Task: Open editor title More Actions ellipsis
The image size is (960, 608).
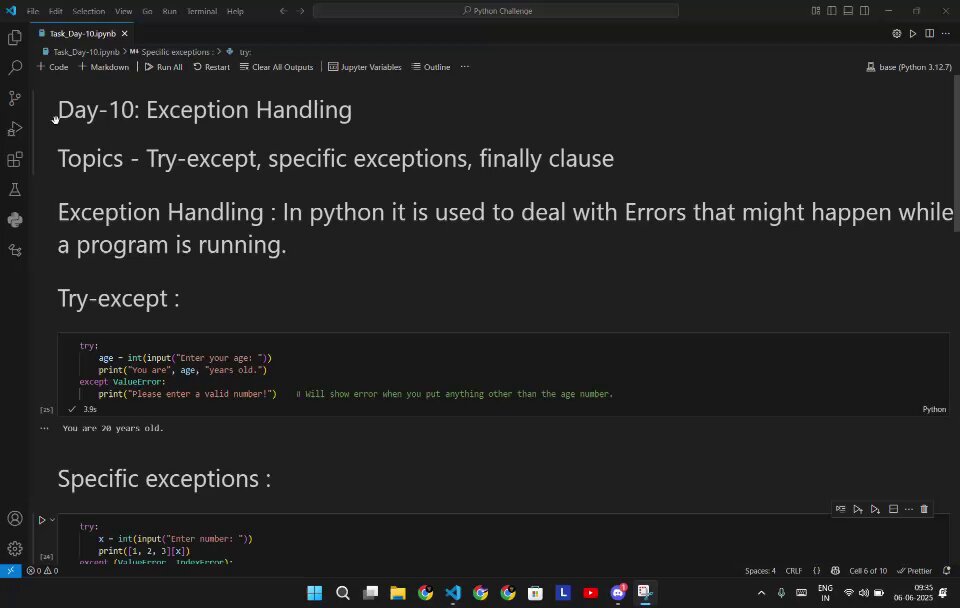Action: point(946,34)
